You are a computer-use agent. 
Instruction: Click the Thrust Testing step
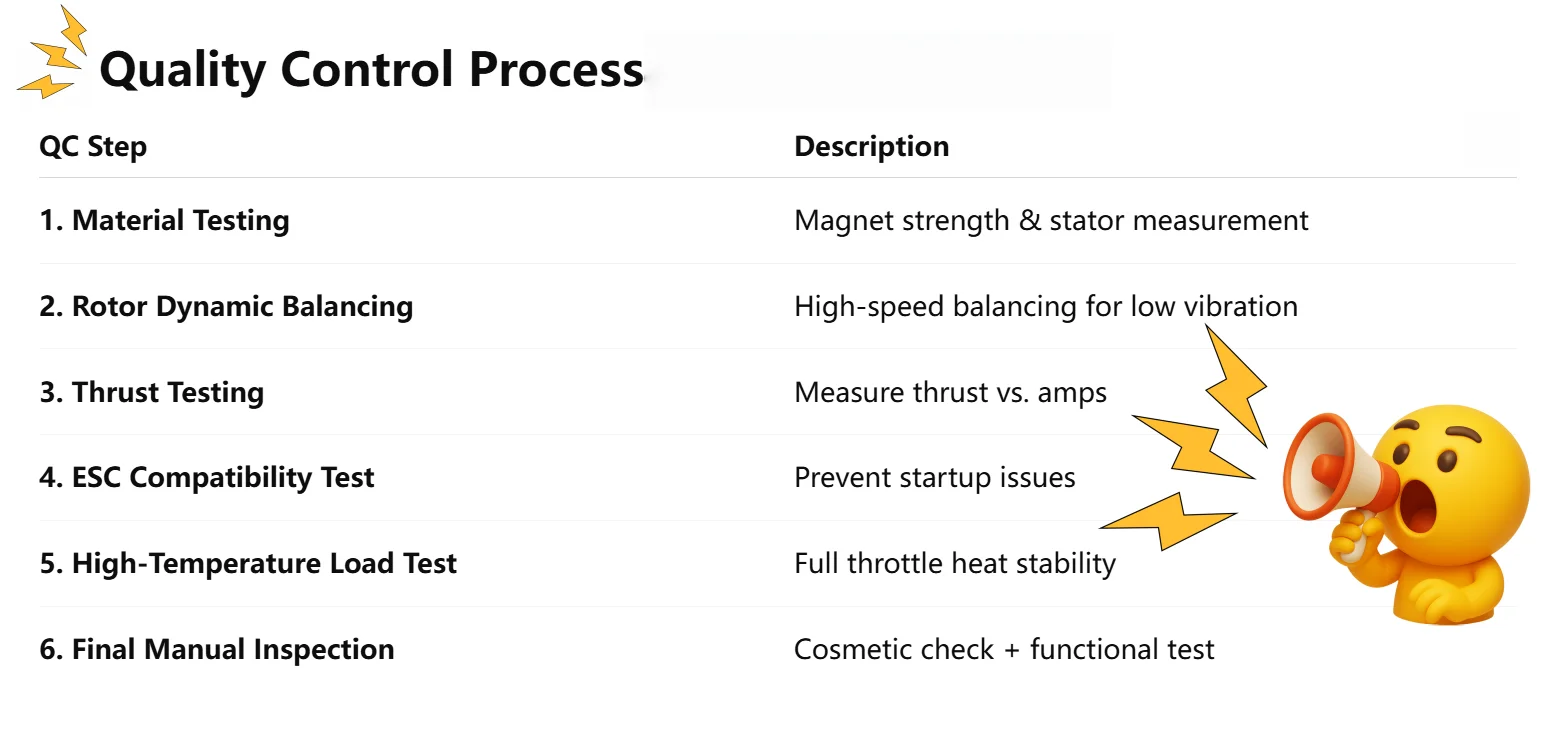point(152,392)
